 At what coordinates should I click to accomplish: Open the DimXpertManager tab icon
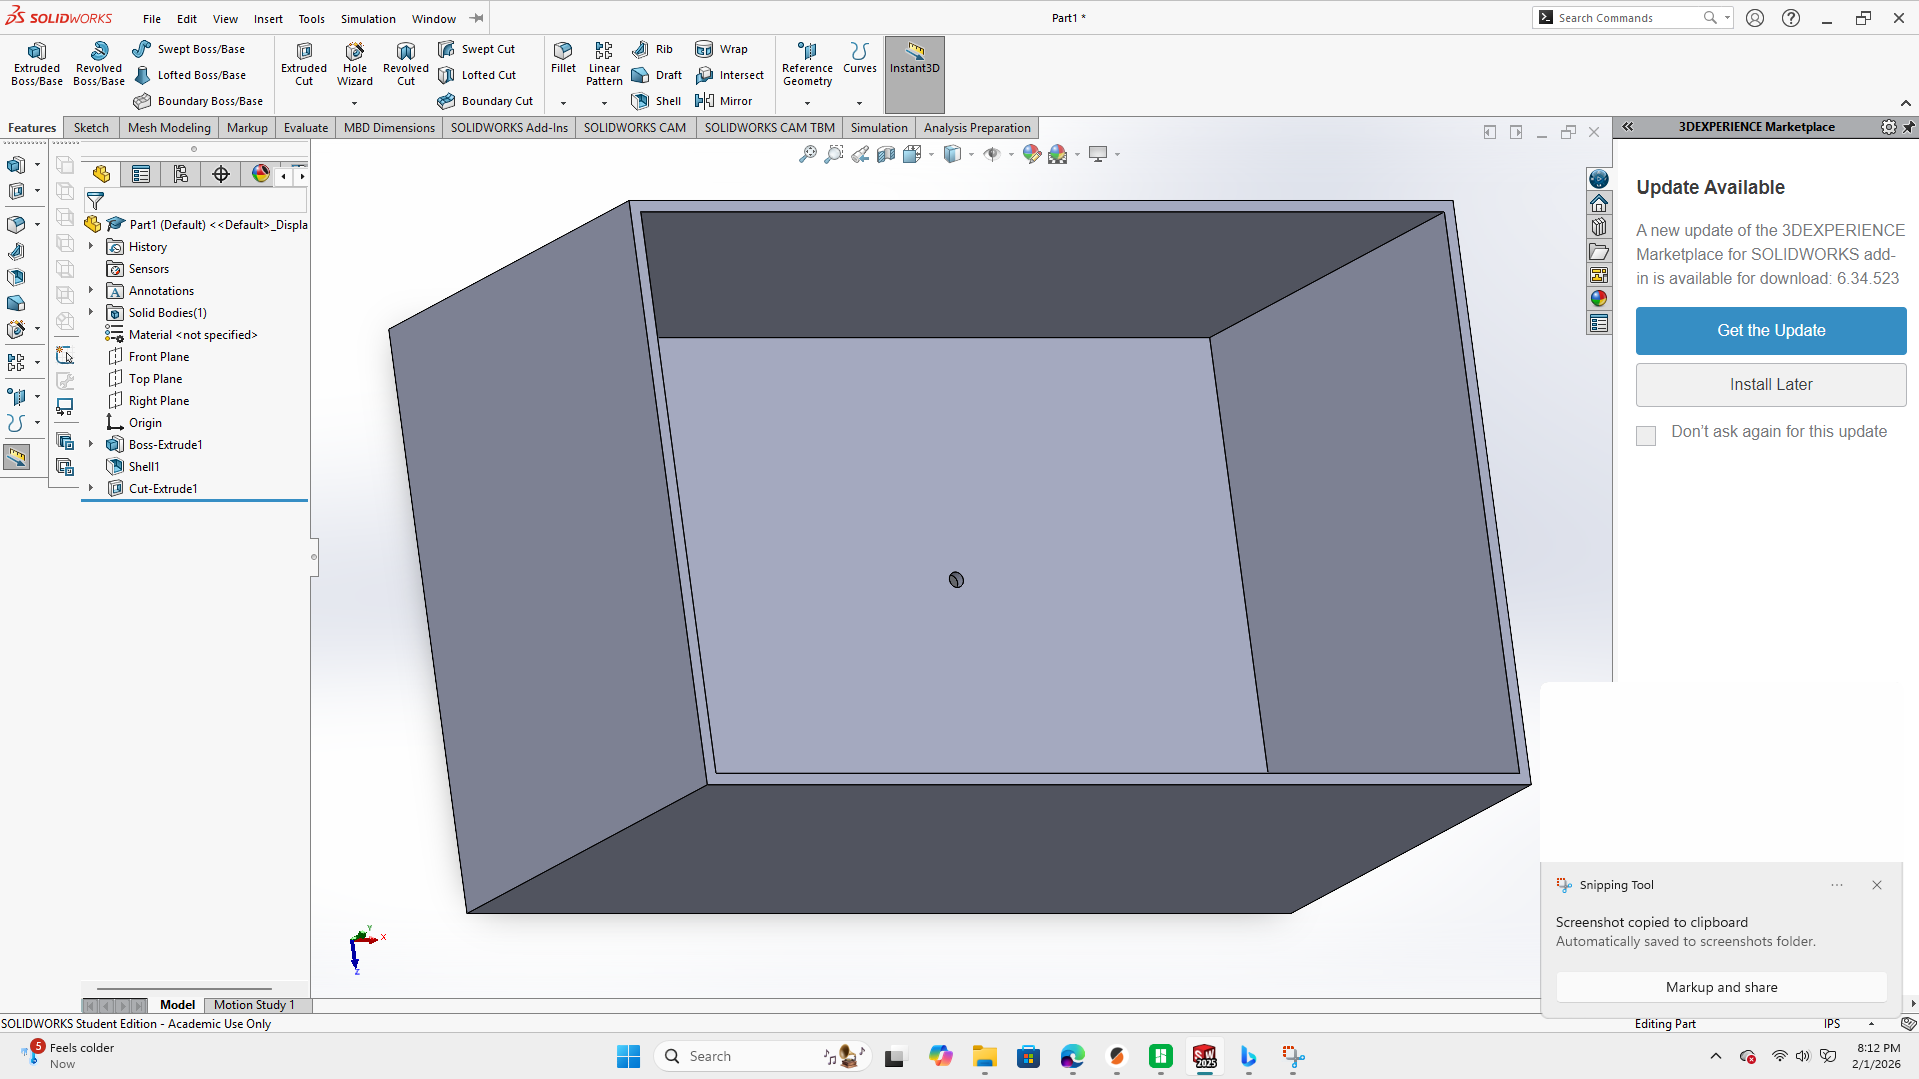[221, 174]
